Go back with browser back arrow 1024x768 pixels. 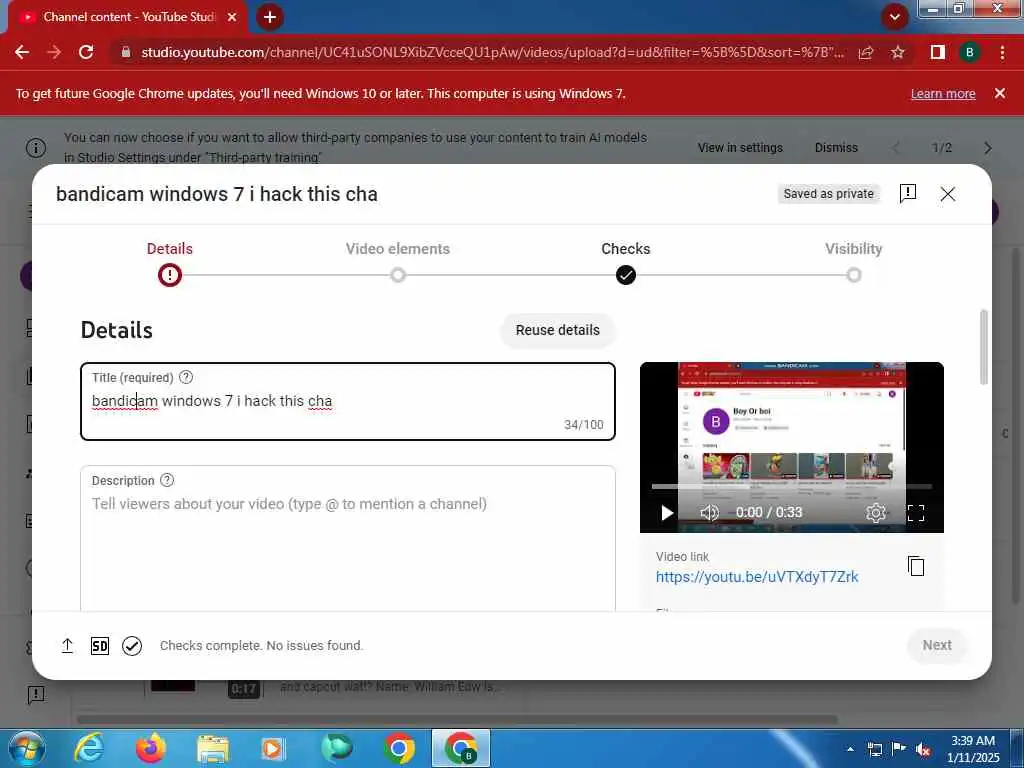(22, 52)
